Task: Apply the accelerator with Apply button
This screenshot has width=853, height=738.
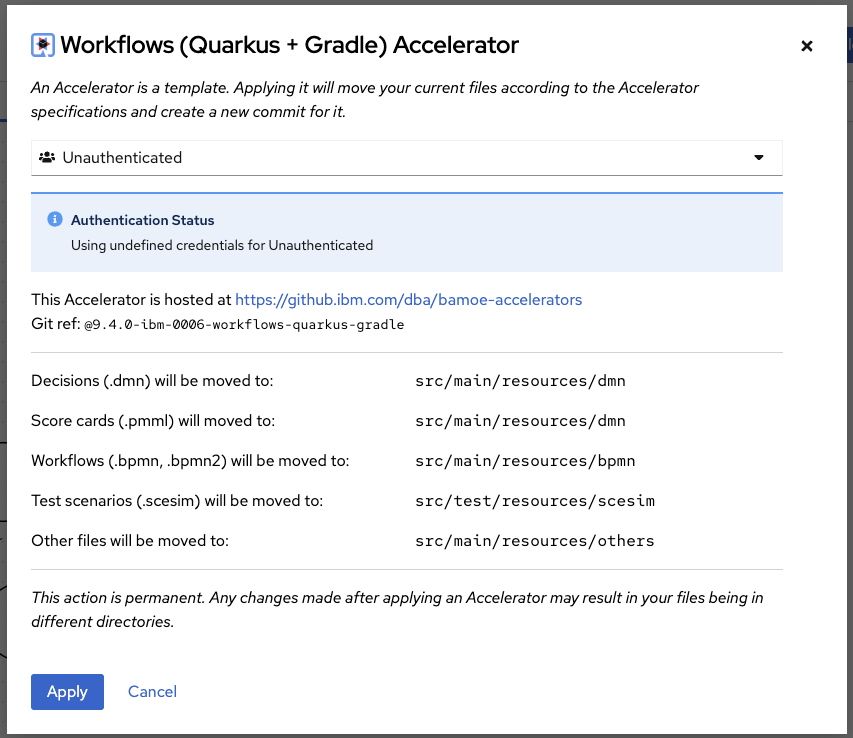Action: [67, 692]
